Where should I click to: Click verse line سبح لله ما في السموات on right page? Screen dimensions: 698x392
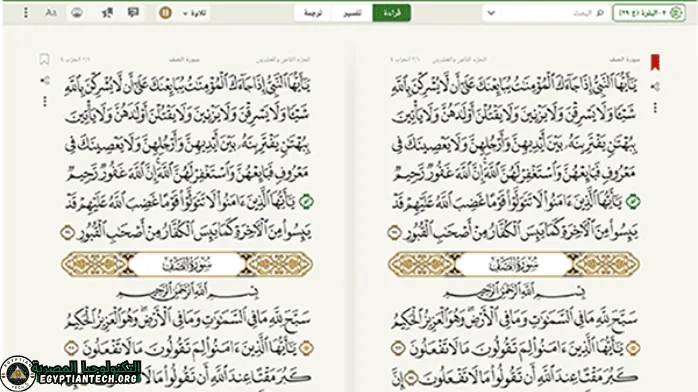[x=514, y=319]
